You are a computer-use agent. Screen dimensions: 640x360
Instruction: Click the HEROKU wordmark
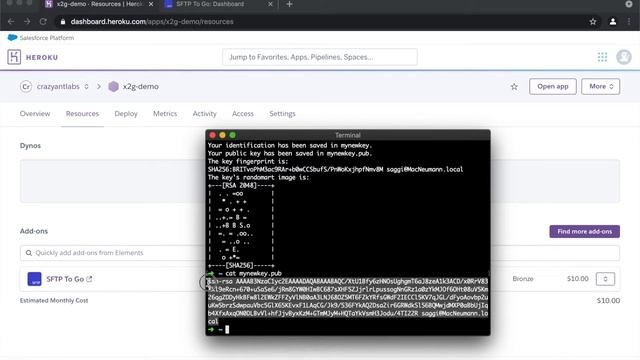pyautogui.click(x=42, y=58)
